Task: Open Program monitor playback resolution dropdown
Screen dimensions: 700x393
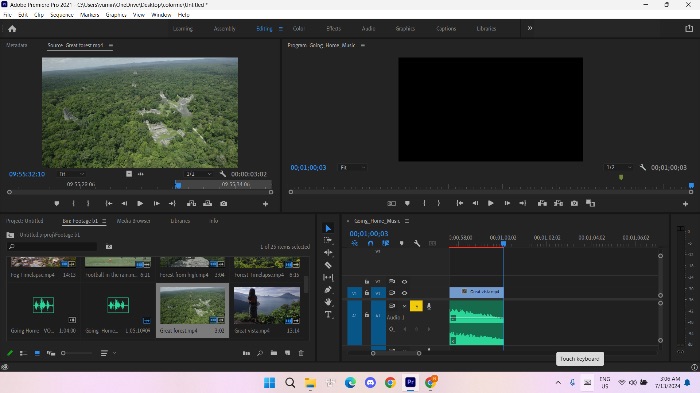Action: 619,167
